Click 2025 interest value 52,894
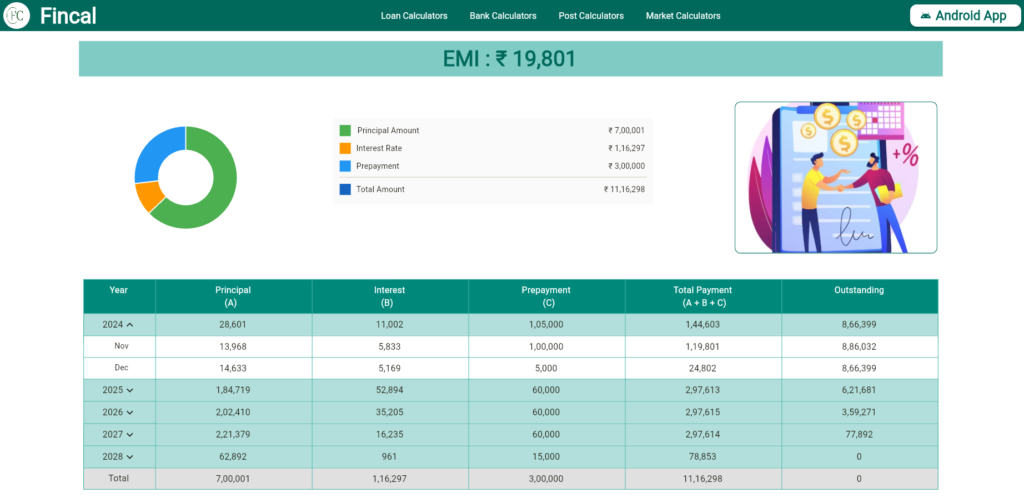Screen dimensions: 1024x498 tap(390, 390)
